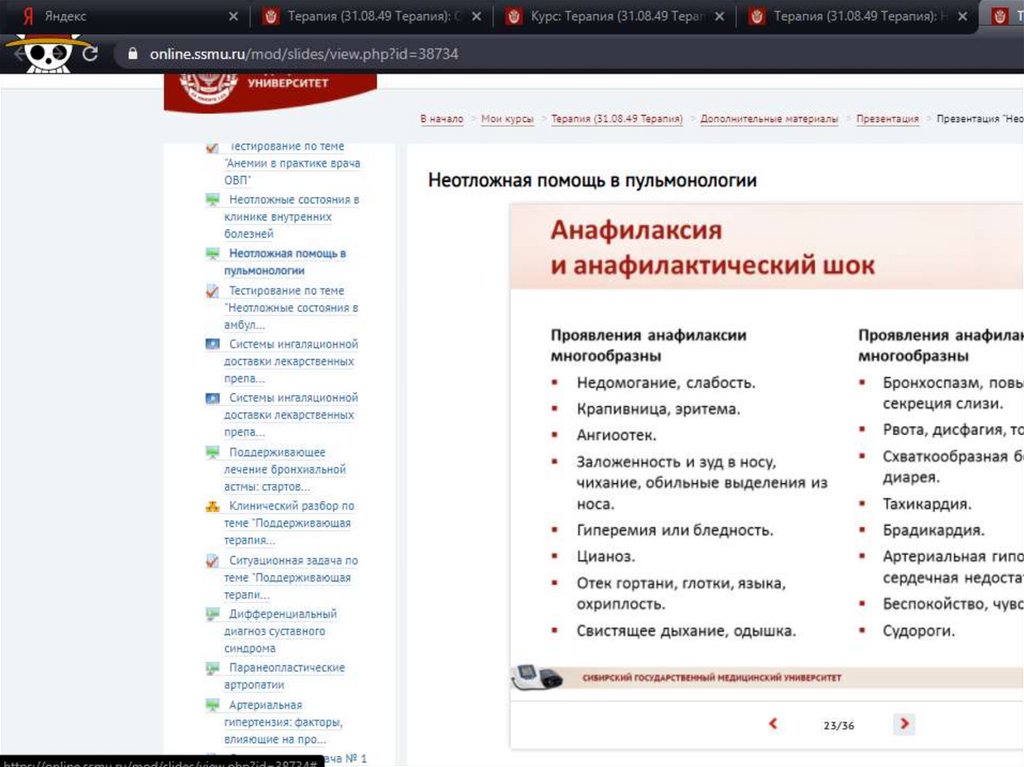Reload the page with the refresh icon

[x=90, y=54]
